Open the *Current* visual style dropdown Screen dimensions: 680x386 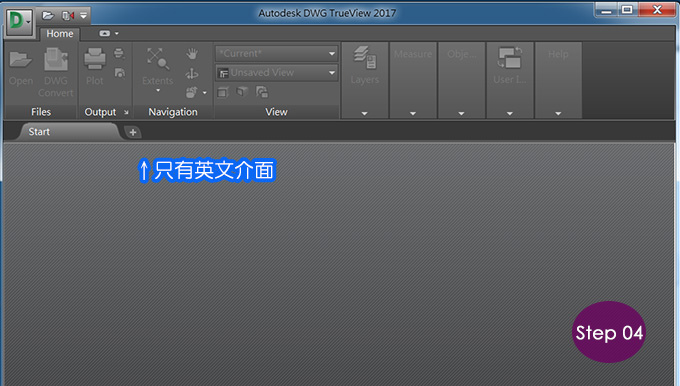click(x=277, y=53)
